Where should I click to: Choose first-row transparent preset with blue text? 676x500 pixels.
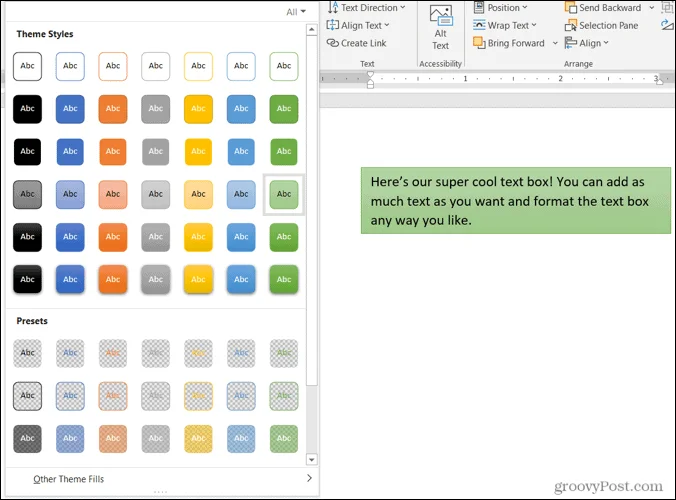[x=70, y=353]
